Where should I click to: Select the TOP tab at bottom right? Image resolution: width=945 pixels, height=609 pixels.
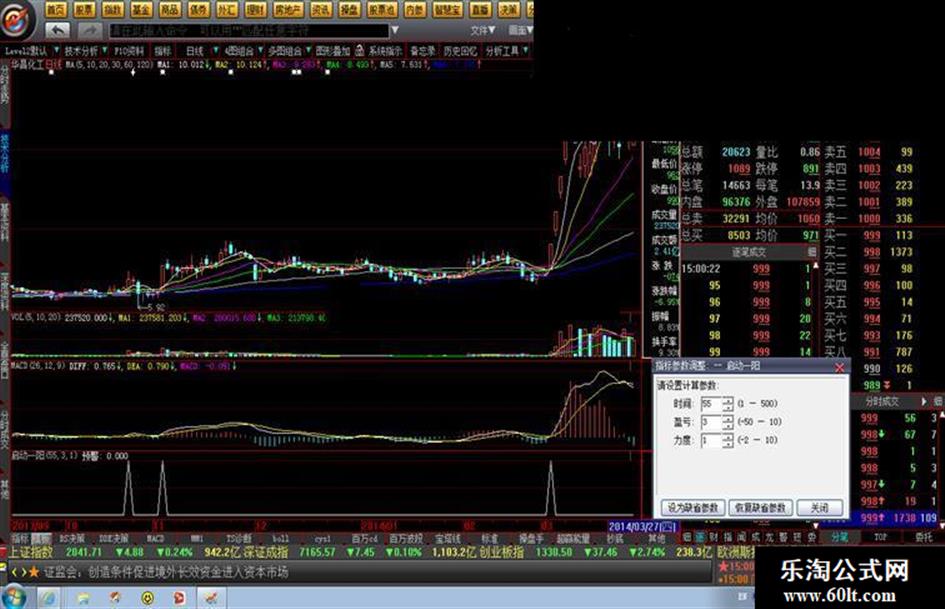point(881,537)
